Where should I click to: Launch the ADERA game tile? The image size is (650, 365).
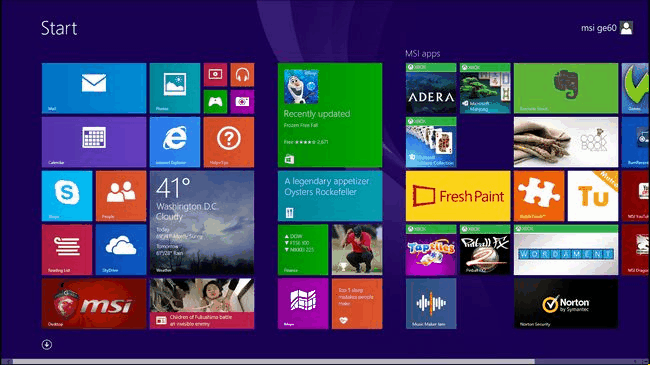(x=431, y=88)
